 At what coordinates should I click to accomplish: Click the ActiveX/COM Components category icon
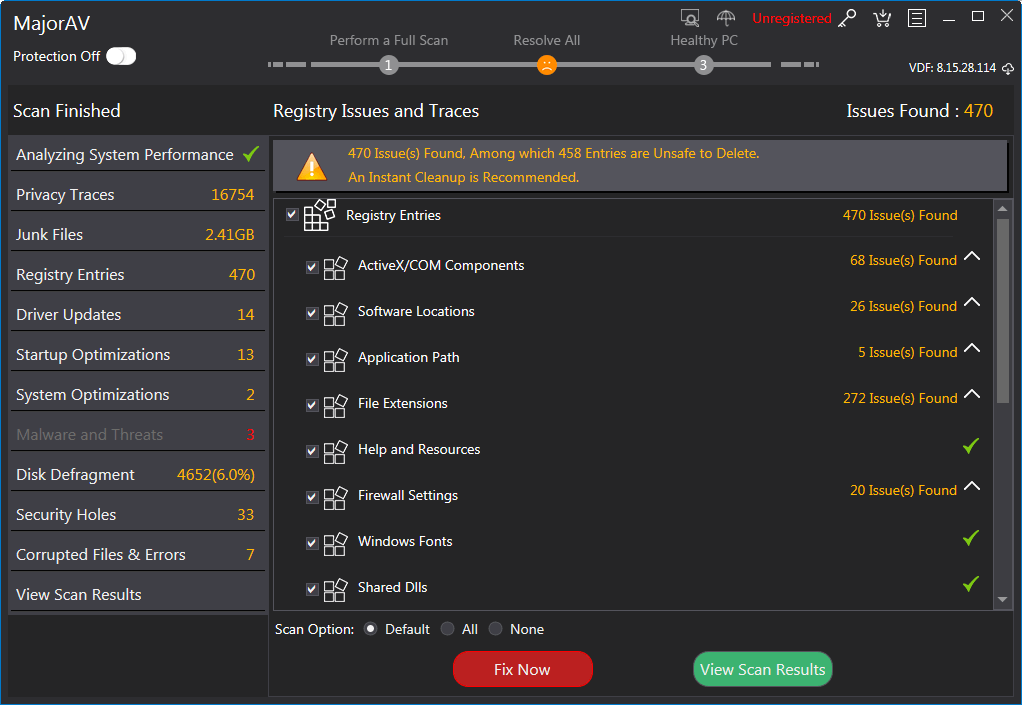click(335, 267)
